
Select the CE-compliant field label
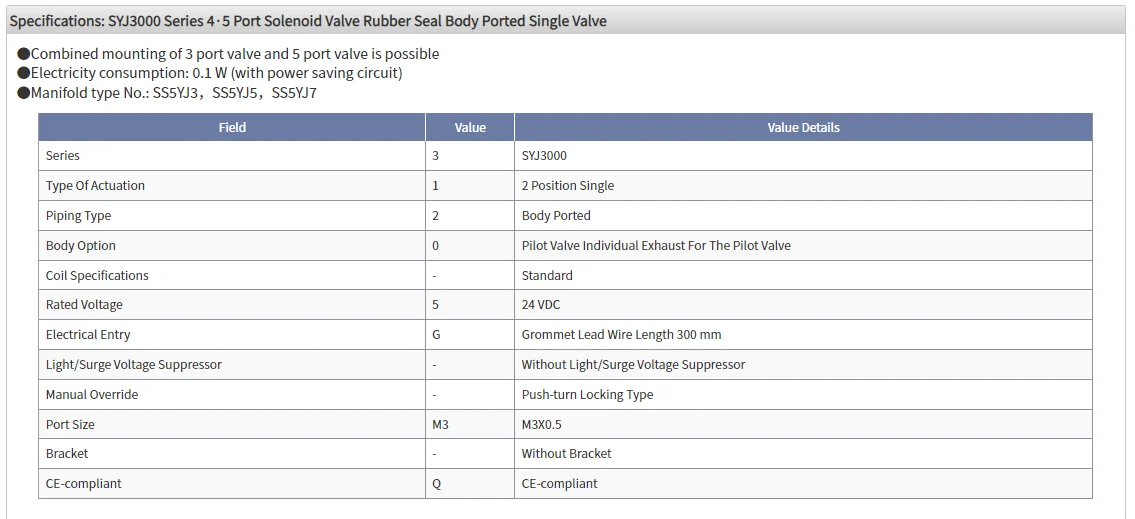(x=84, y=484)
